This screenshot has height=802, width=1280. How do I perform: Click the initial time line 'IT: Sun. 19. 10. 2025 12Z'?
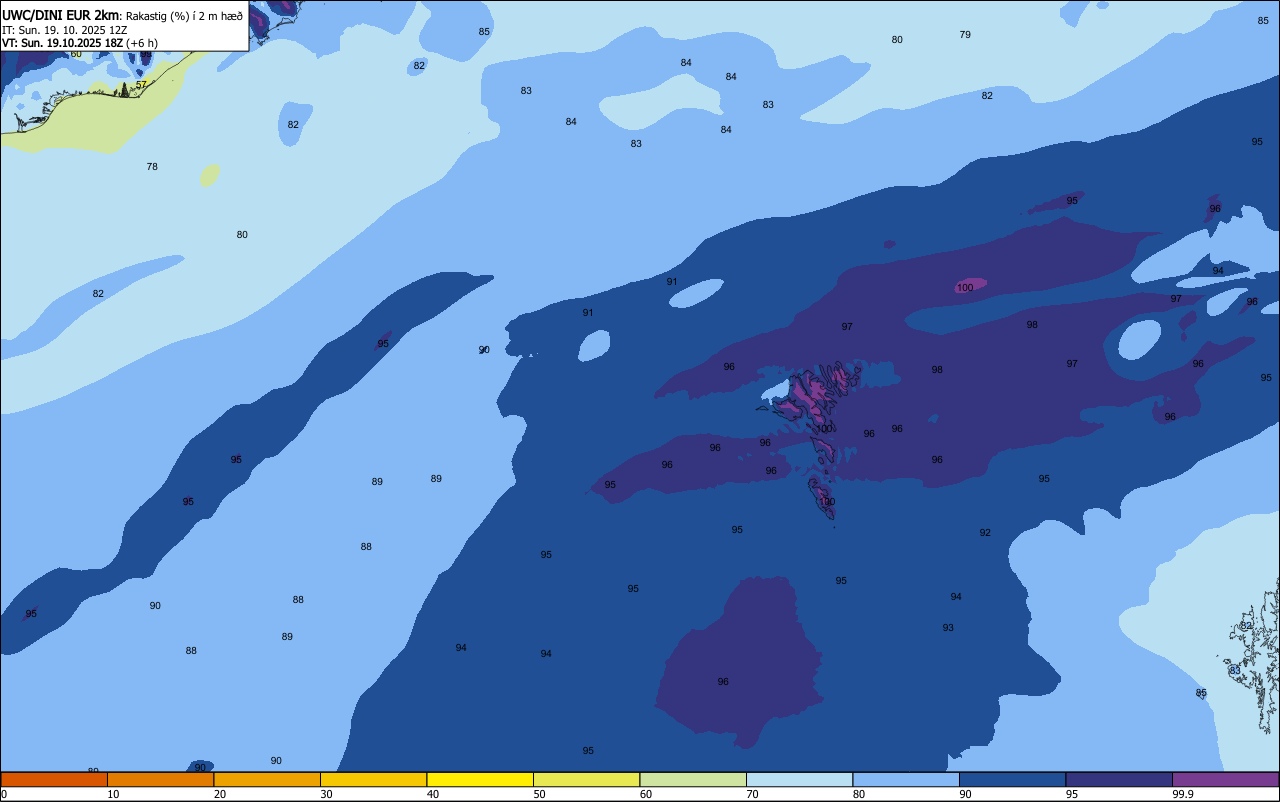point(64,30)
